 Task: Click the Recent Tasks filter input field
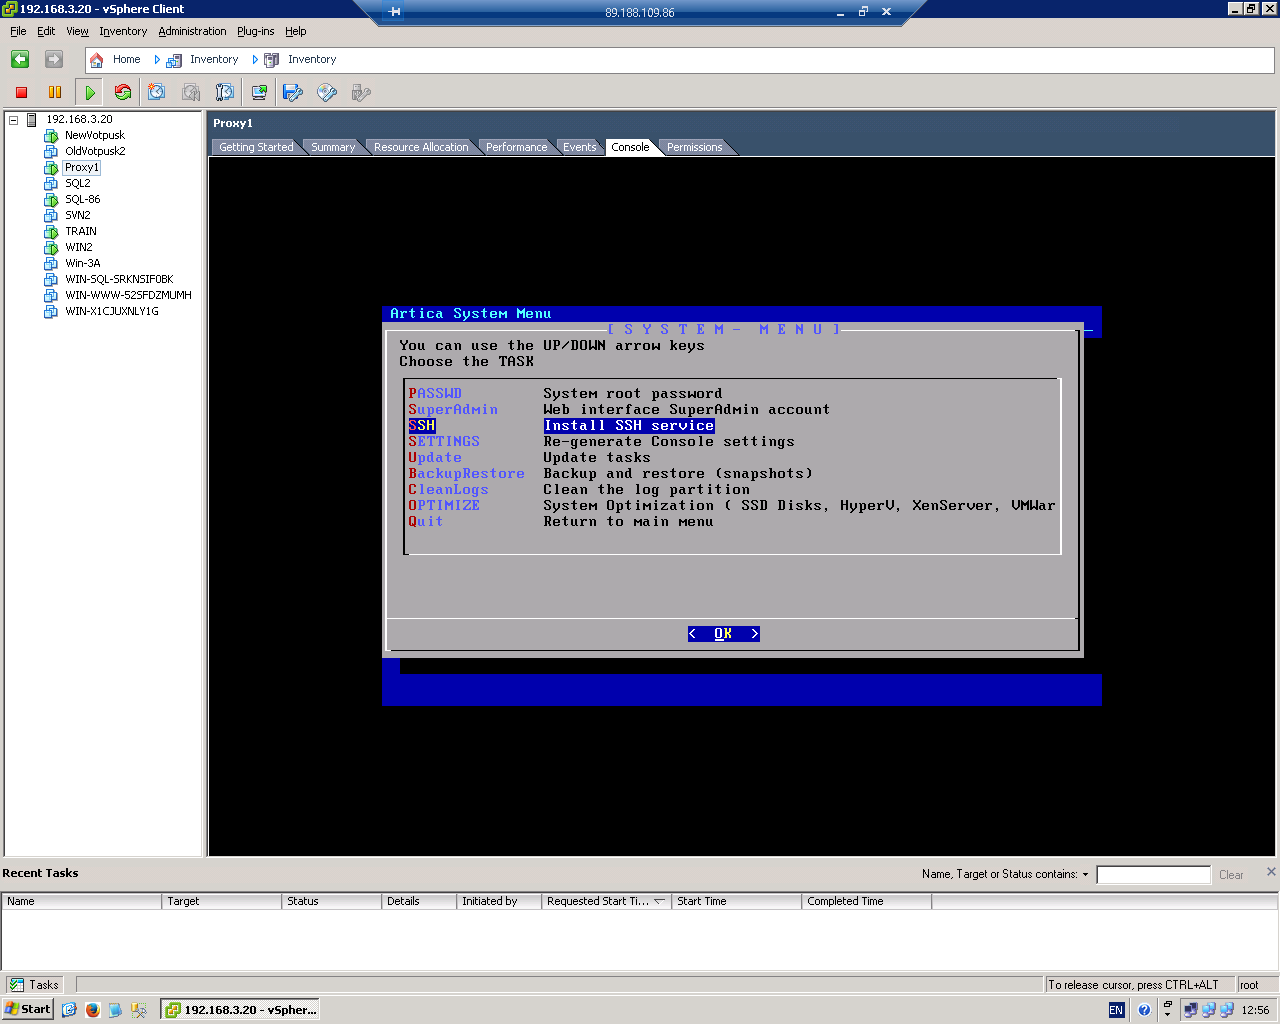pyautogui.click(x=1153, y=875)
